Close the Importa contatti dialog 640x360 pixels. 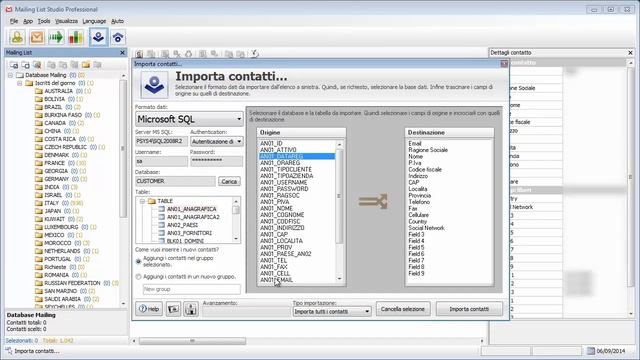[504, 64]
